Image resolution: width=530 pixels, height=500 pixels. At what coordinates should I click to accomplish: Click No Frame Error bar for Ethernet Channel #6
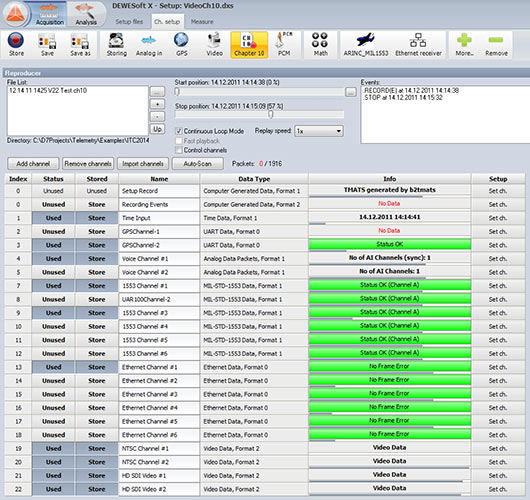click(390, 434)
